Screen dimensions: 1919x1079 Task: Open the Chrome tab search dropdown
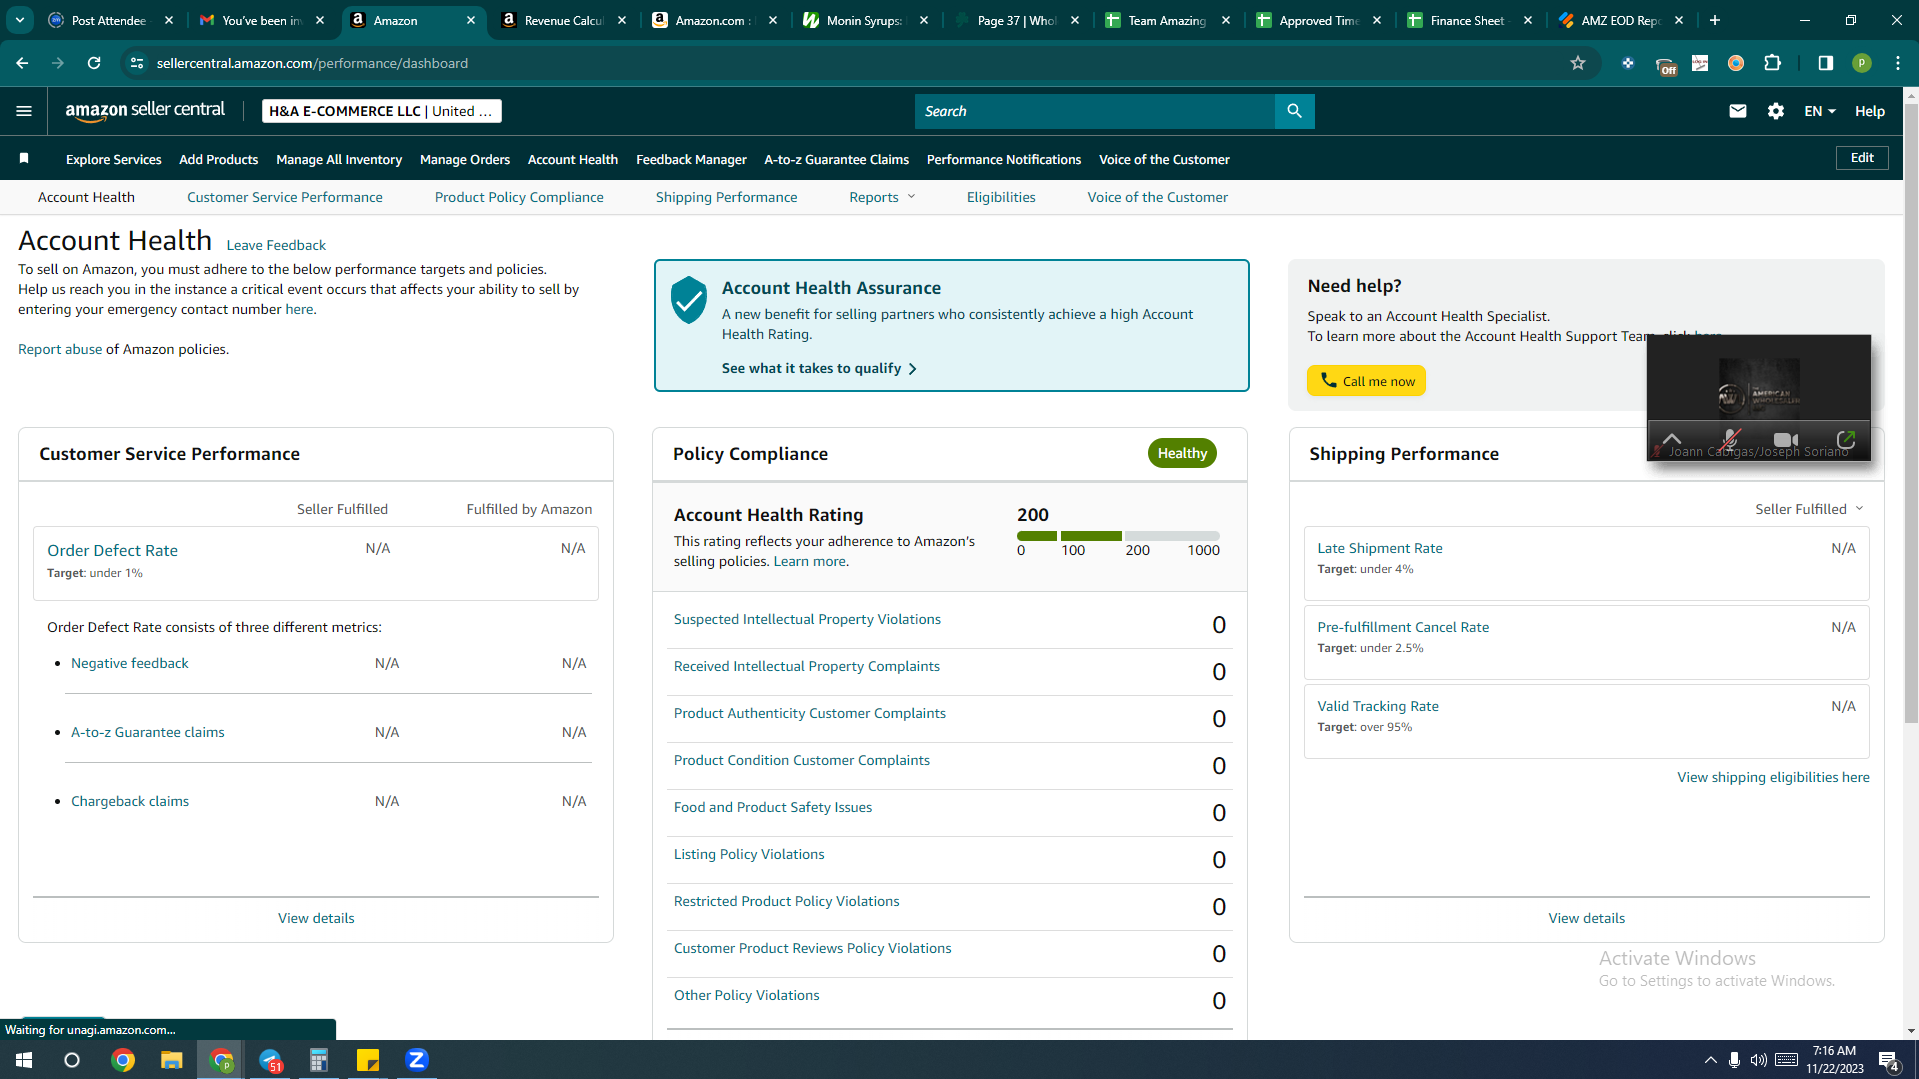pyautogui.click(x=20, y=20)
